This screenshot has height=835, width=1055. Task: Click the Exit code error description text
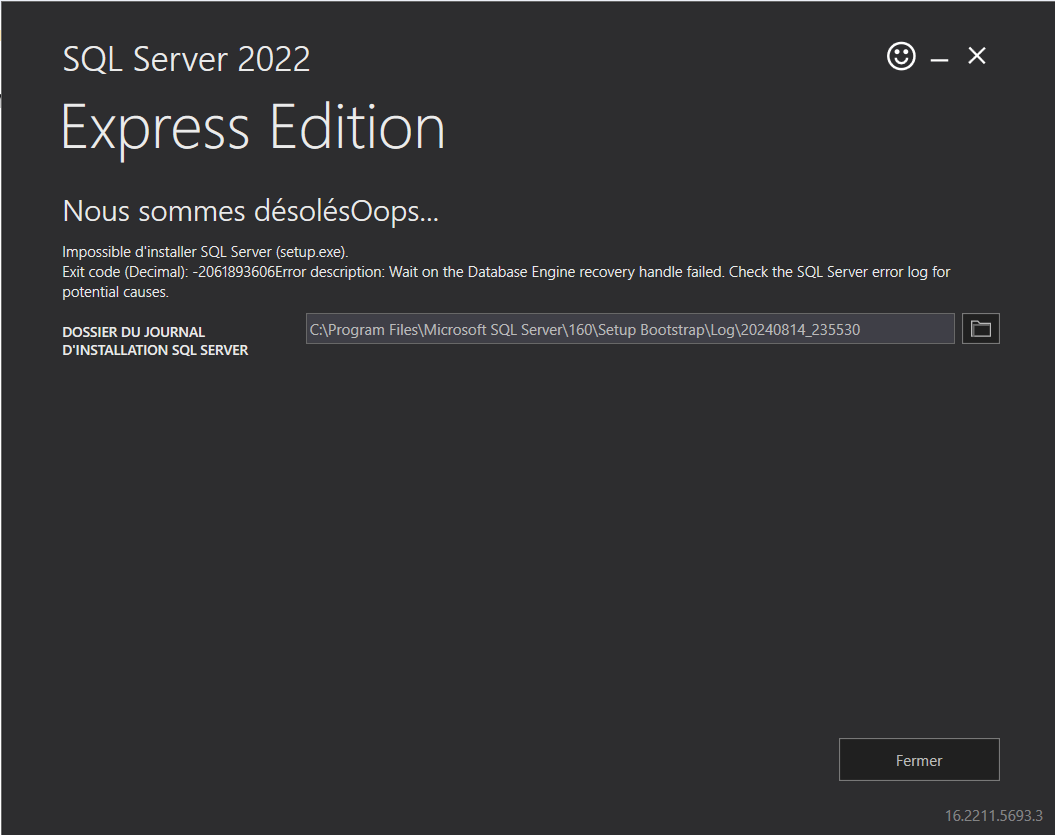pos(506,282)
